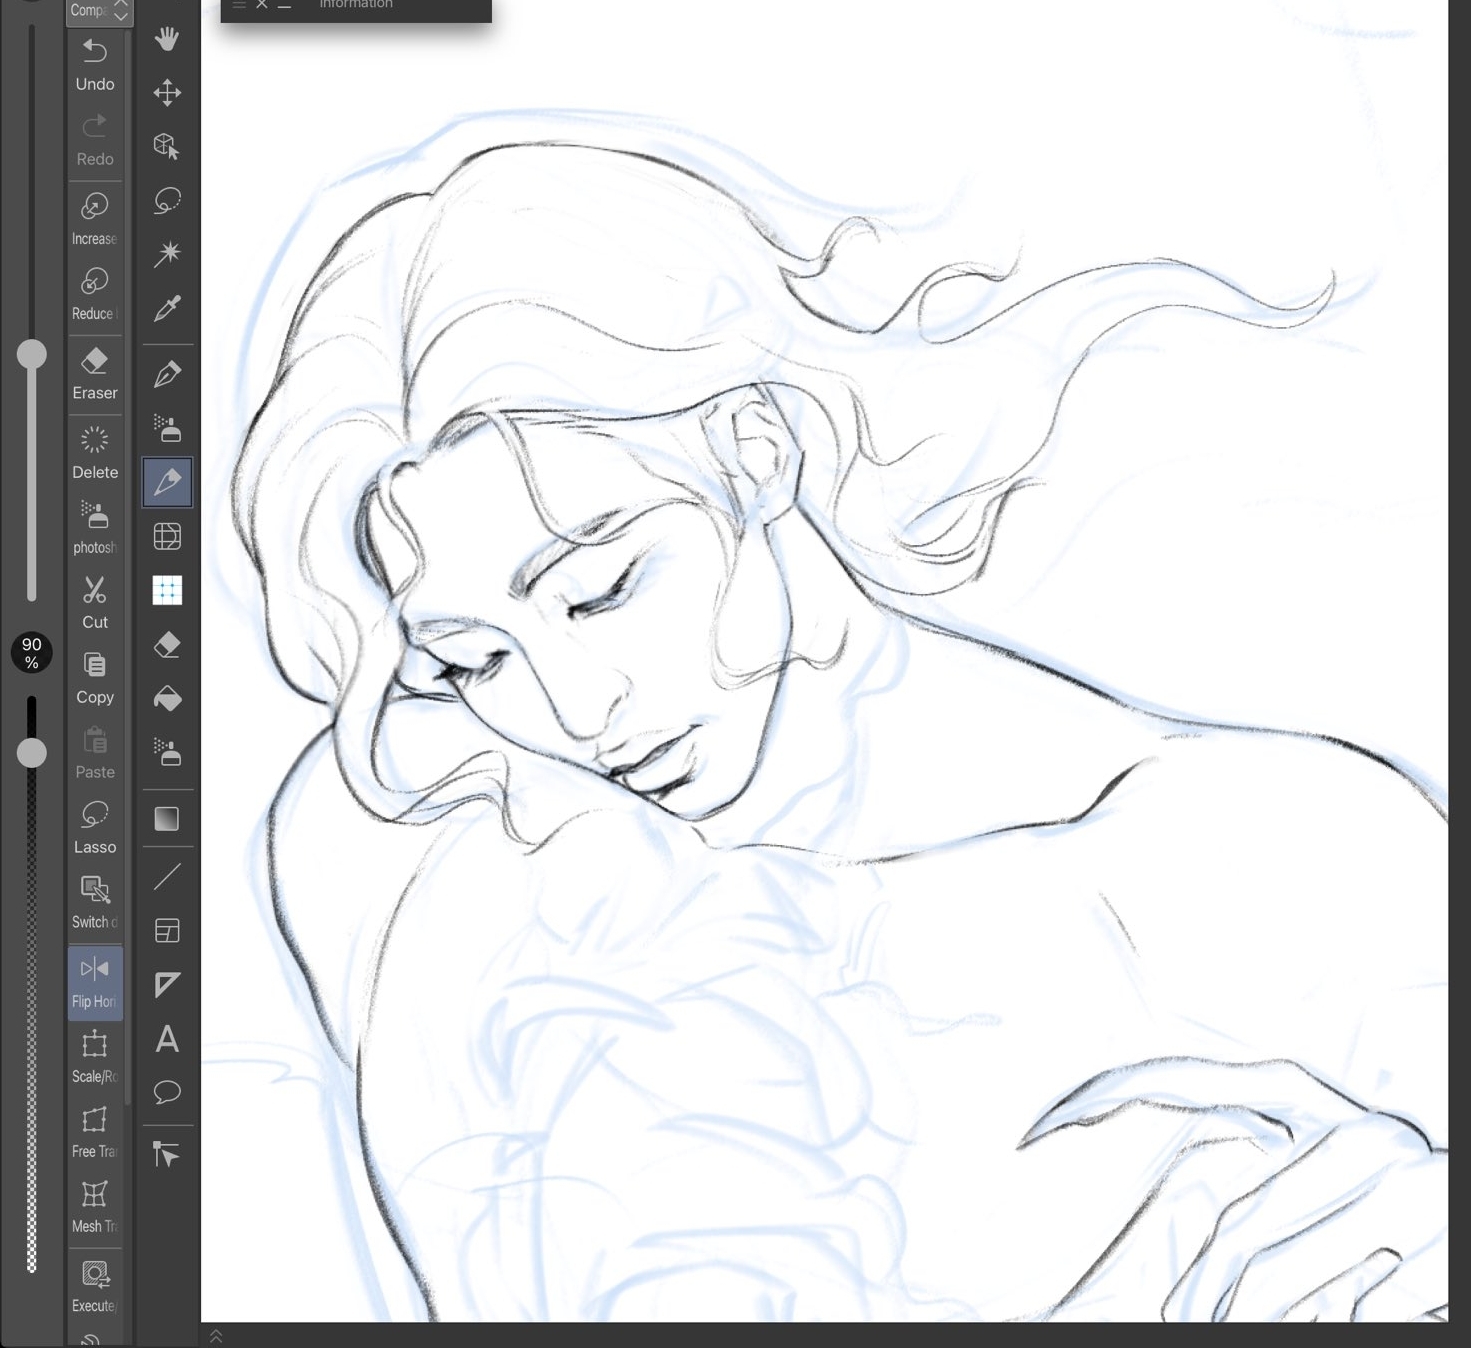Screen dimensions: 1471x1348
Task: Toggle the Flip Horizontal button
Action: click(95, 982)
